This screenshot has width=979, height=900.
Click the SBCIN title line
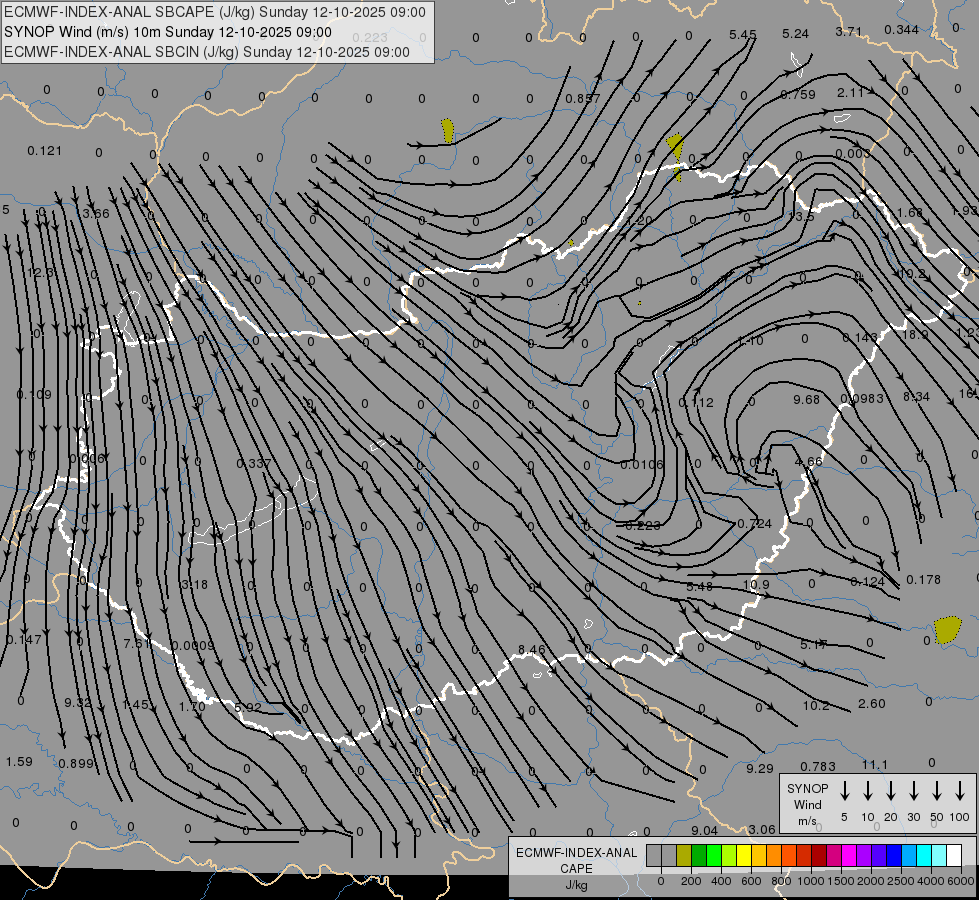[x=207, y=52]
